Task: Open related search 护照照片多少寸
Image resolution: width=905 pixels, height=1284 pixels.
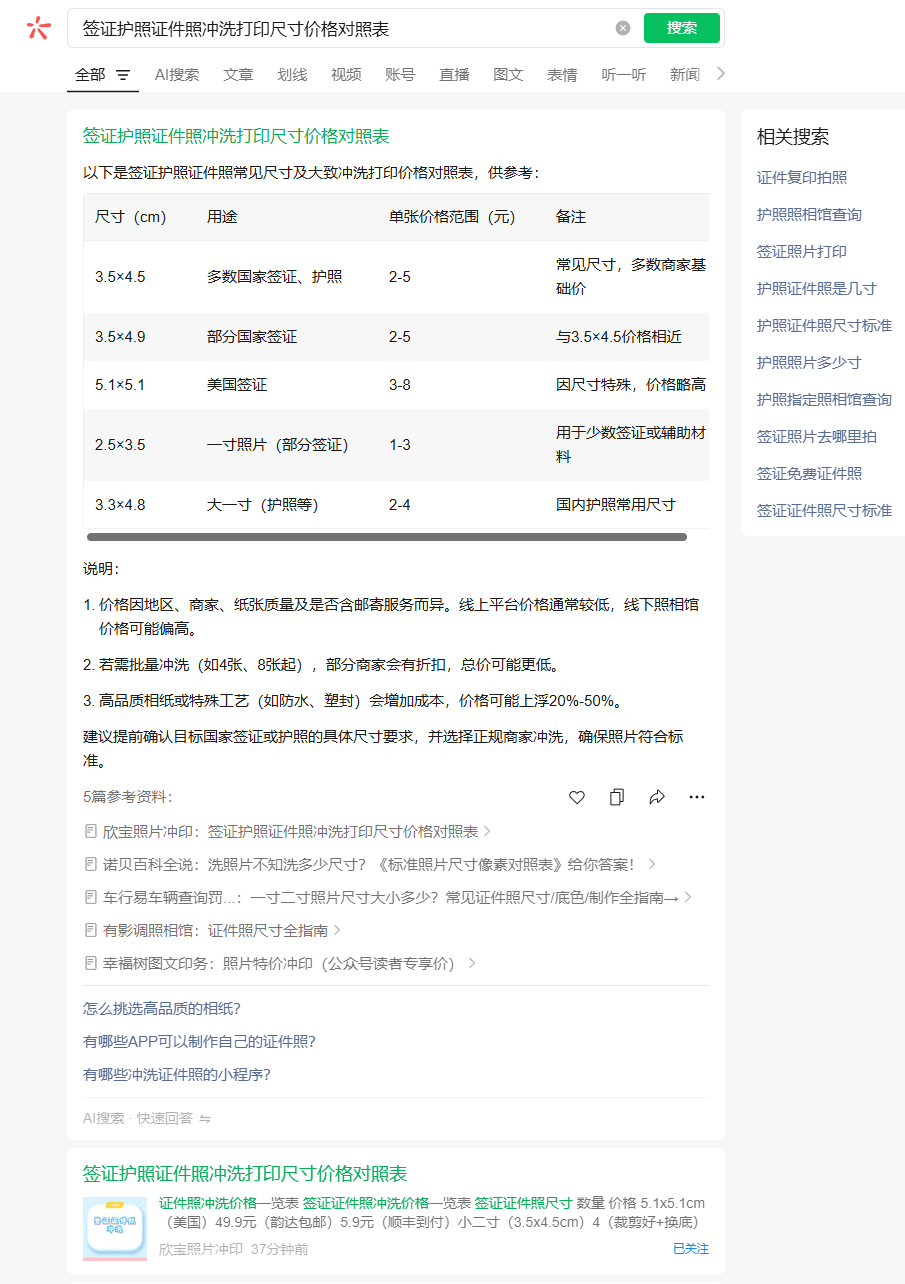Action: 809,362
